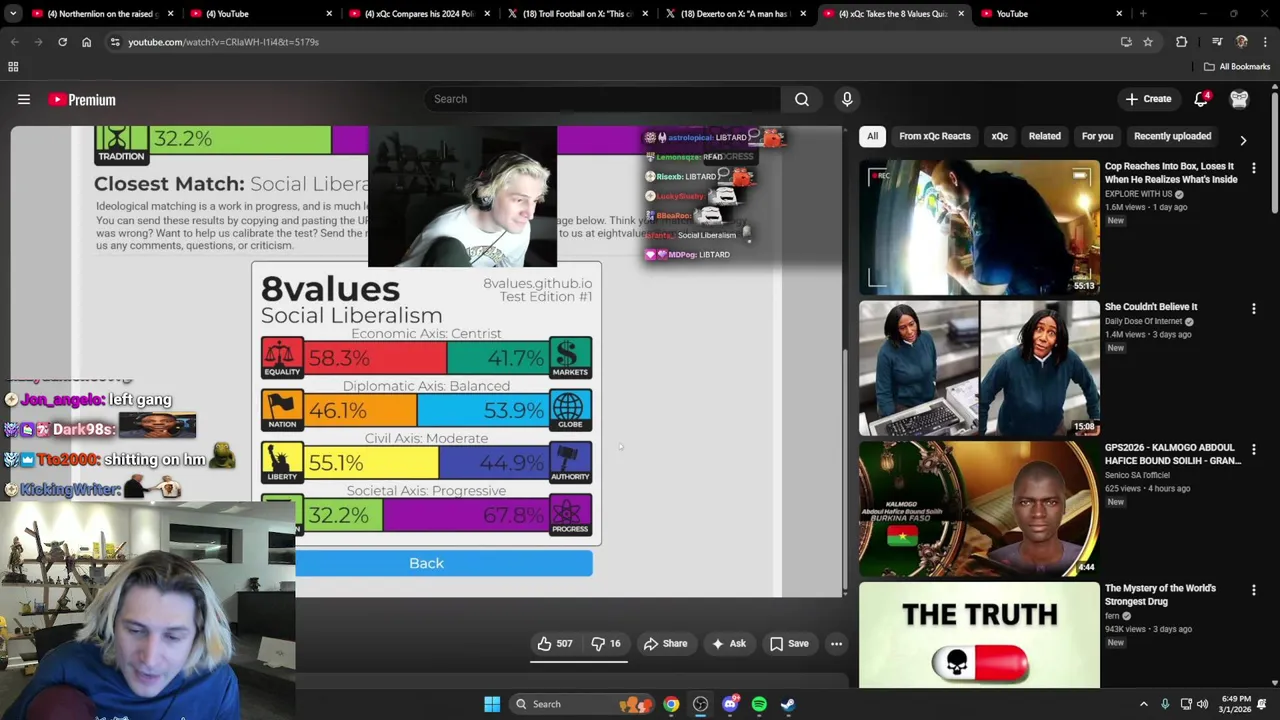This screenshot has height=720, width=1280.
Task: Open browser extensions puzzle icon
Action: pyautogui.click(x=1181, y=42)
